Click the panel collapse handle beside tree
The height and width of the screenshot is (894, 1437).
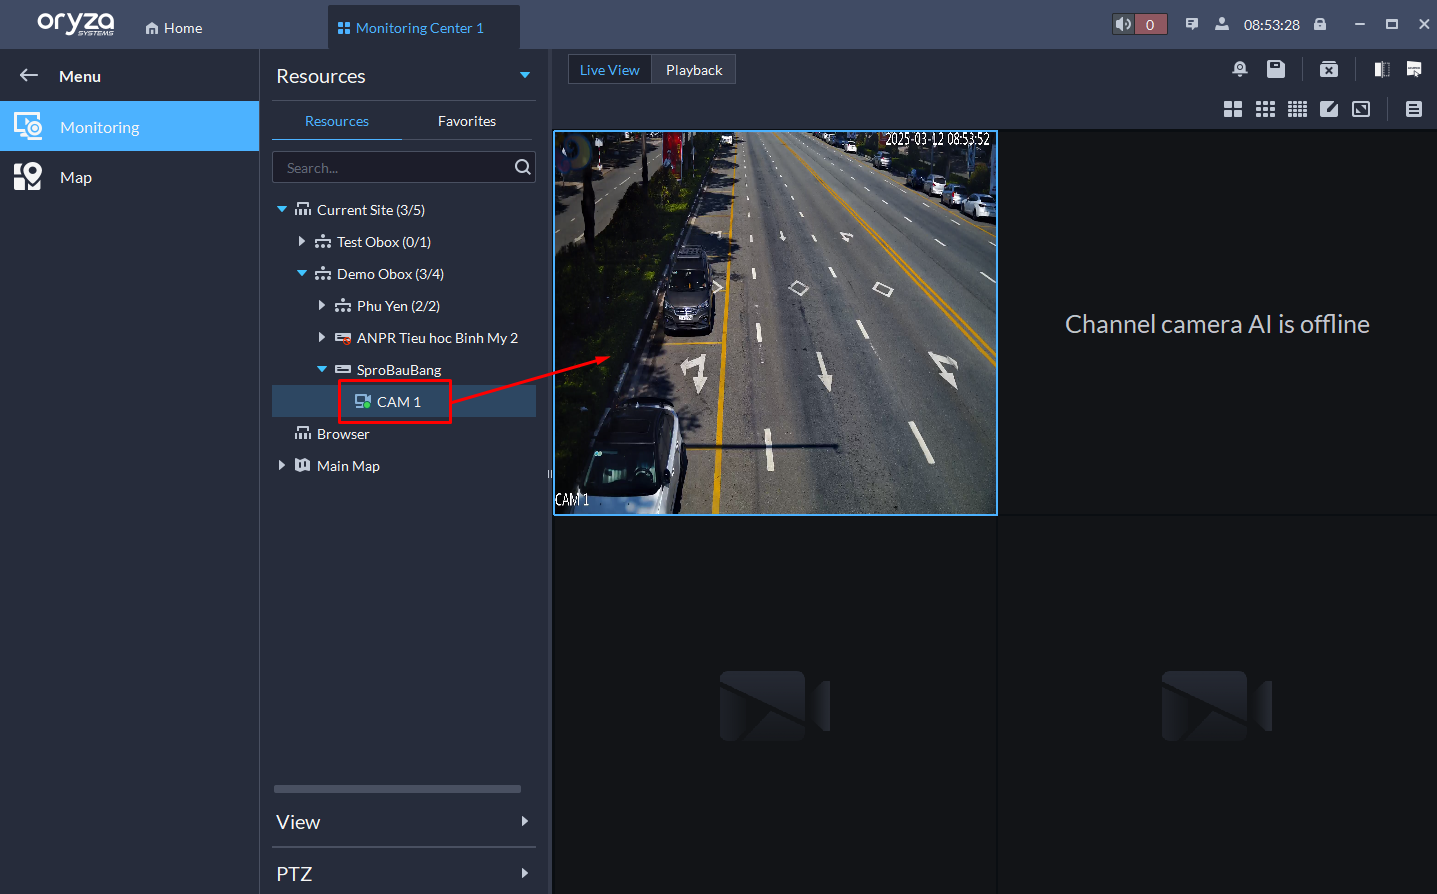pyautogui.click(x=549, y=474)
